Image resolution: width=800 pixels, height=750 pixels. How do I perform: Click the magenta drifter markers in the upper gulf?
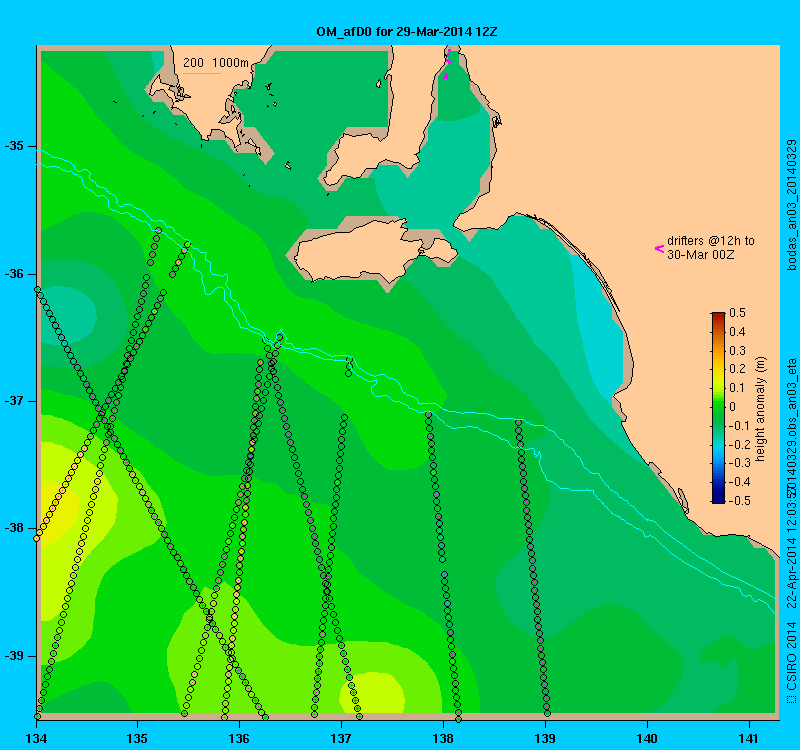447,63
